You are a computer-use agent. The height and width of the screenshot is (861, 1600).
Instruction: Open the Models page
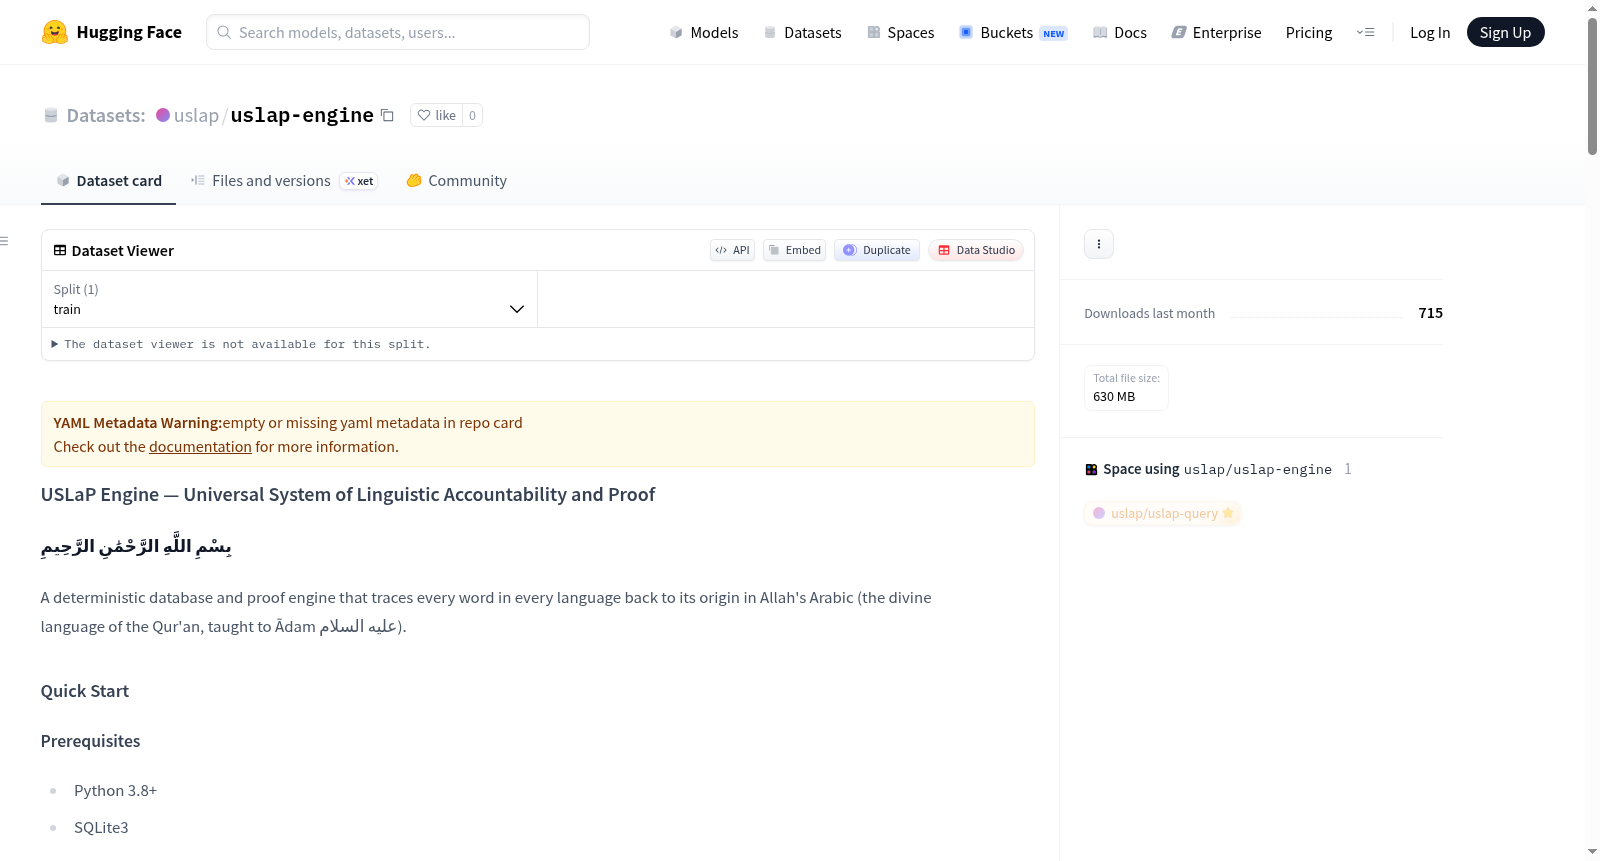704,32
